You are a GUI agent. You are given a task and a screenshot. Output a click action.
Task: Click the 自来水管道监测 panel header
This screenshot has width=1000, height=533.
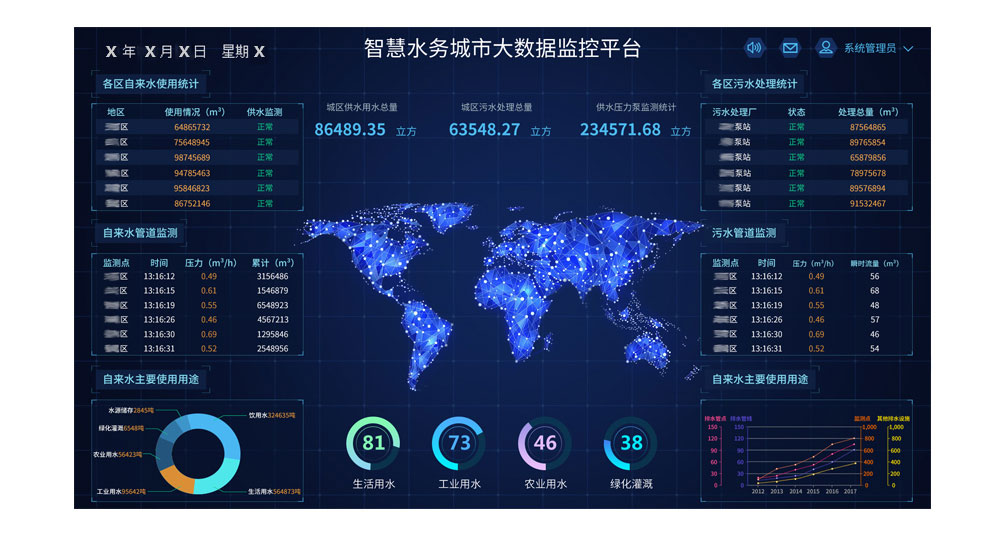[x=140, y=233]
